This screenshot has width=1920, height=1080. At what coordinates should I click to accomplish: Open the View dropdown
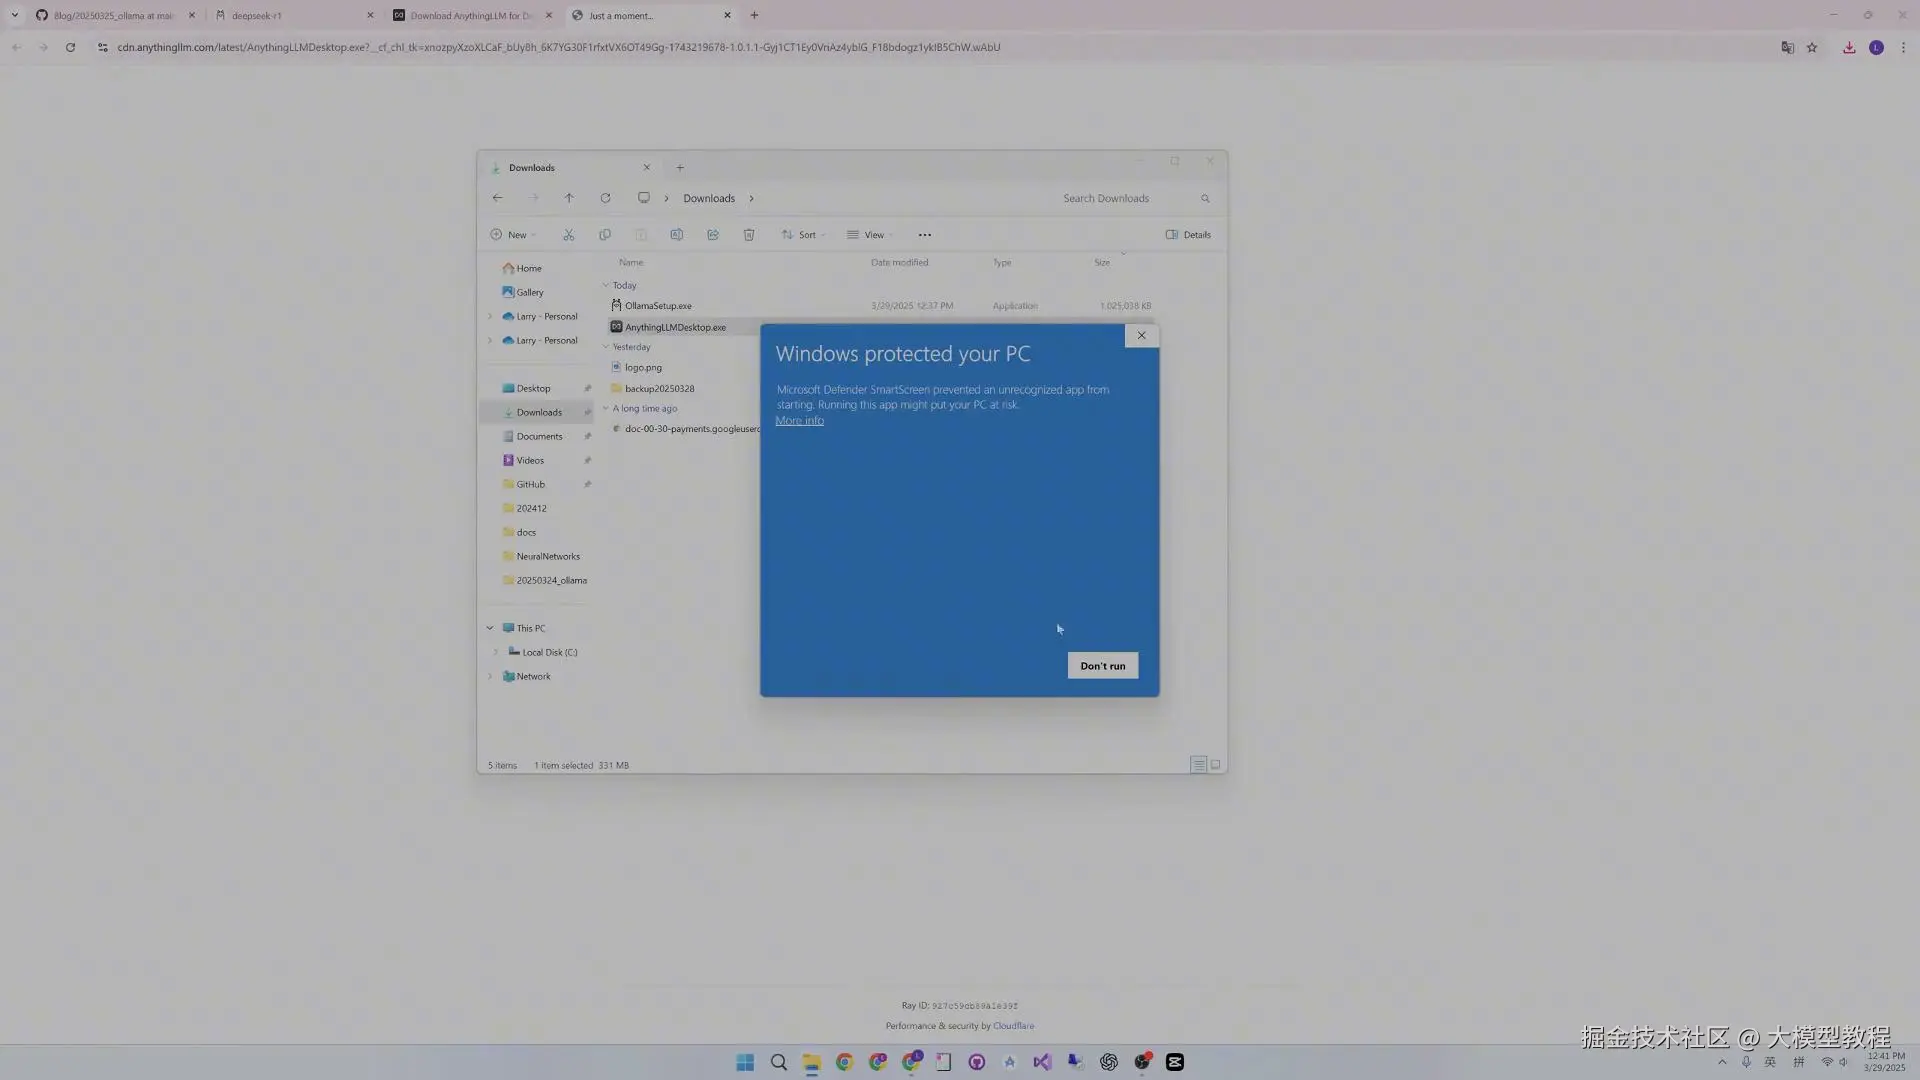pos(869,235)
